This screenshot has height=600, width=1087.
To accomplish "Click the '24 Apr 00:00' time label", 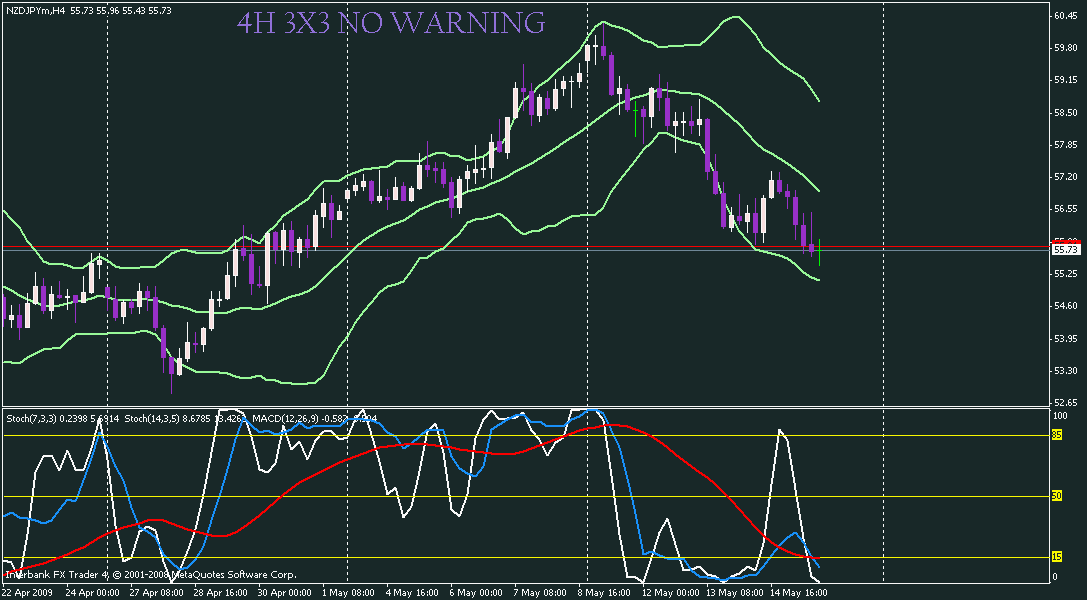I will tap(92, 593).
